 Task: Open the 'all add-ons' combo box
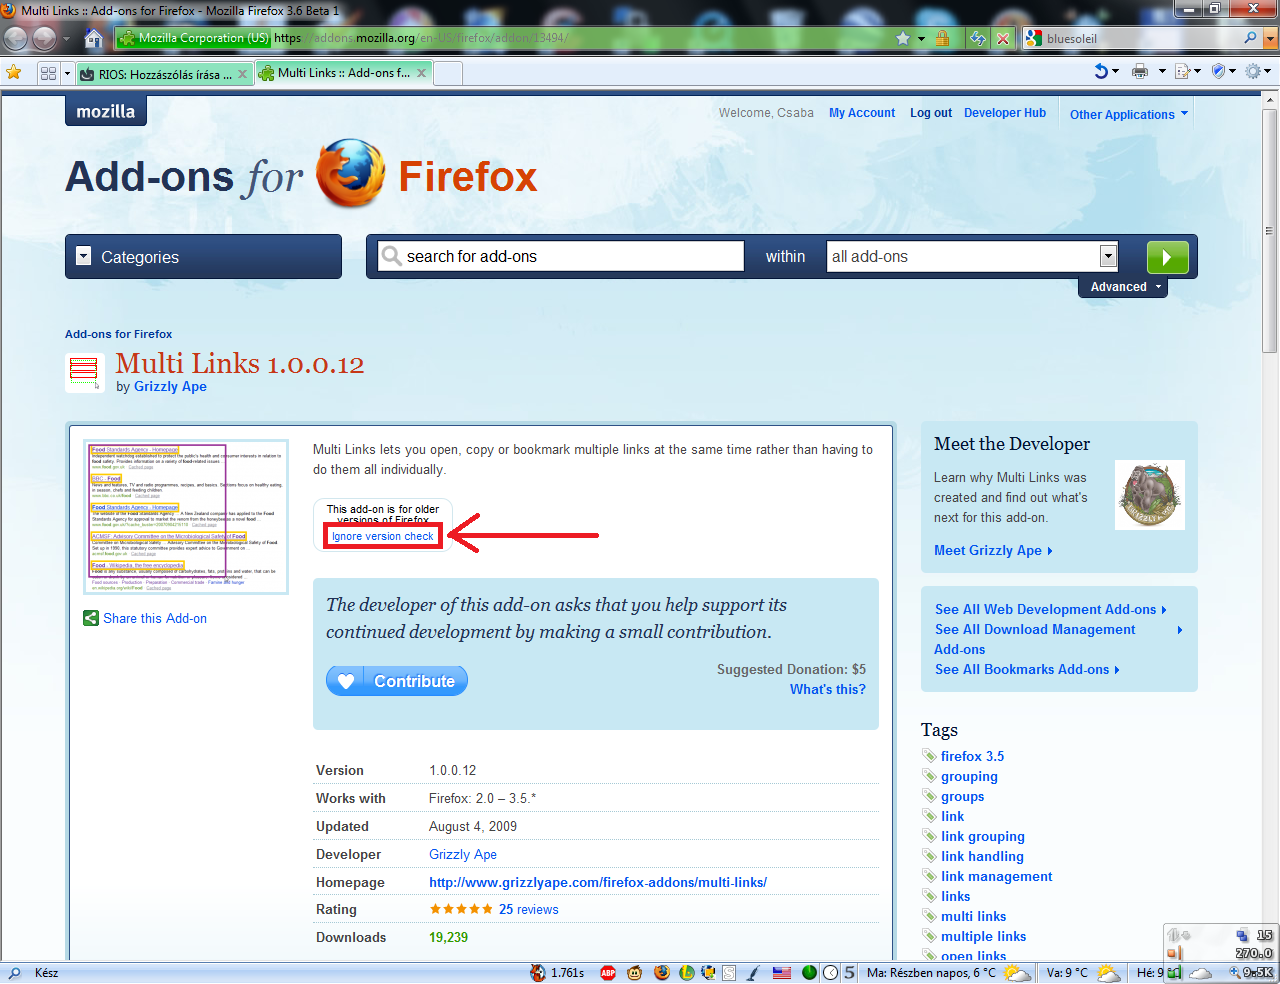pos(972,256)
